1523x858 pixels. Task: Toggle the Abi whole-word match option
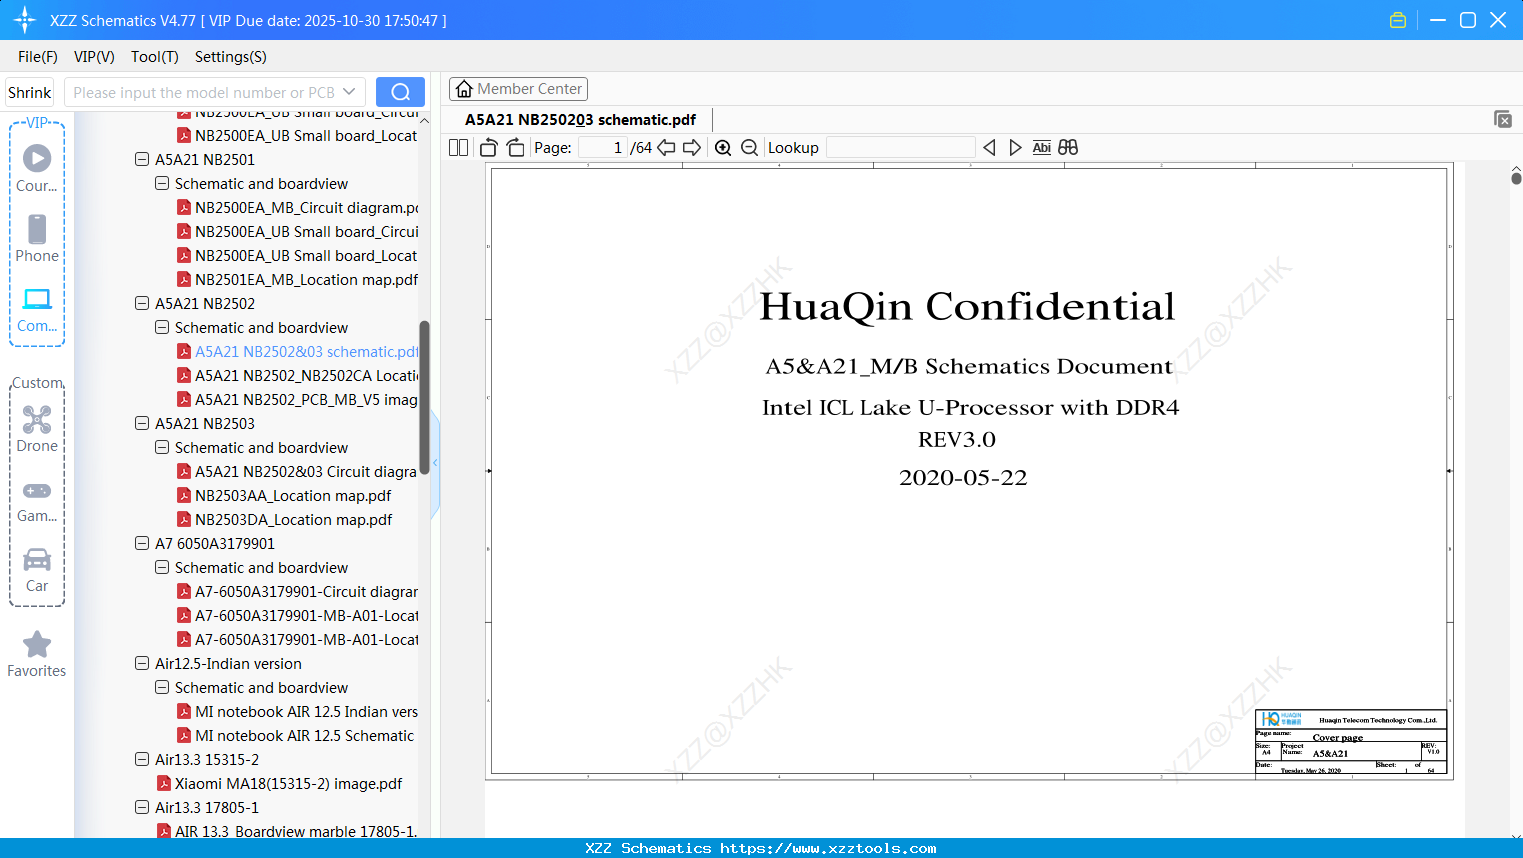(1041, 148)
